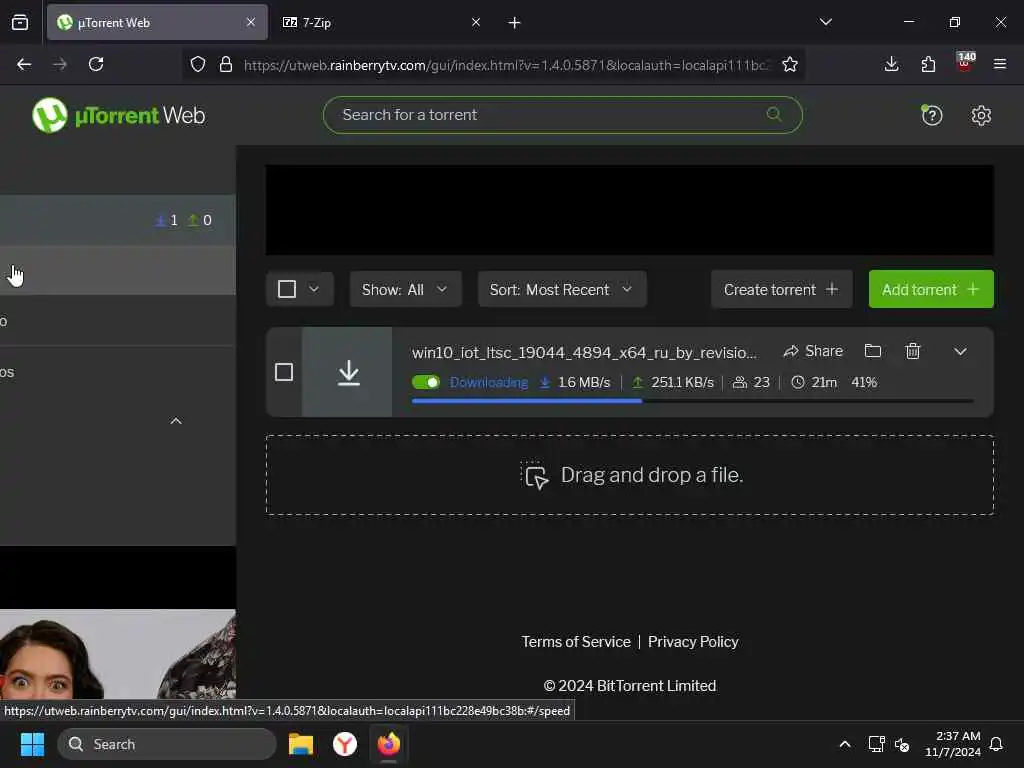Open a new browser tab

514,23
